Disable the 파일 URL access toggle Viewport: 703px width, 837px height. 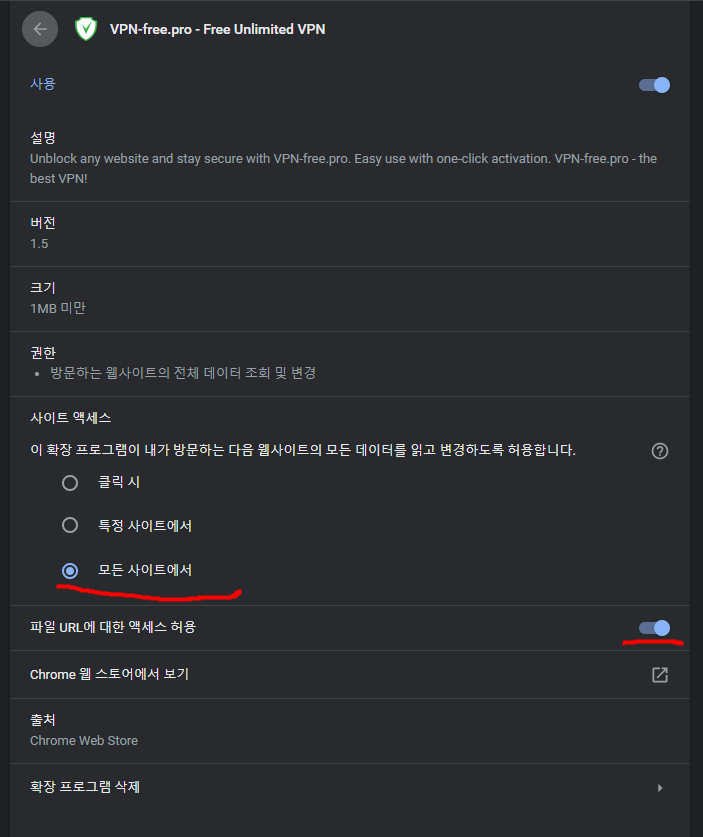[654, 628]
